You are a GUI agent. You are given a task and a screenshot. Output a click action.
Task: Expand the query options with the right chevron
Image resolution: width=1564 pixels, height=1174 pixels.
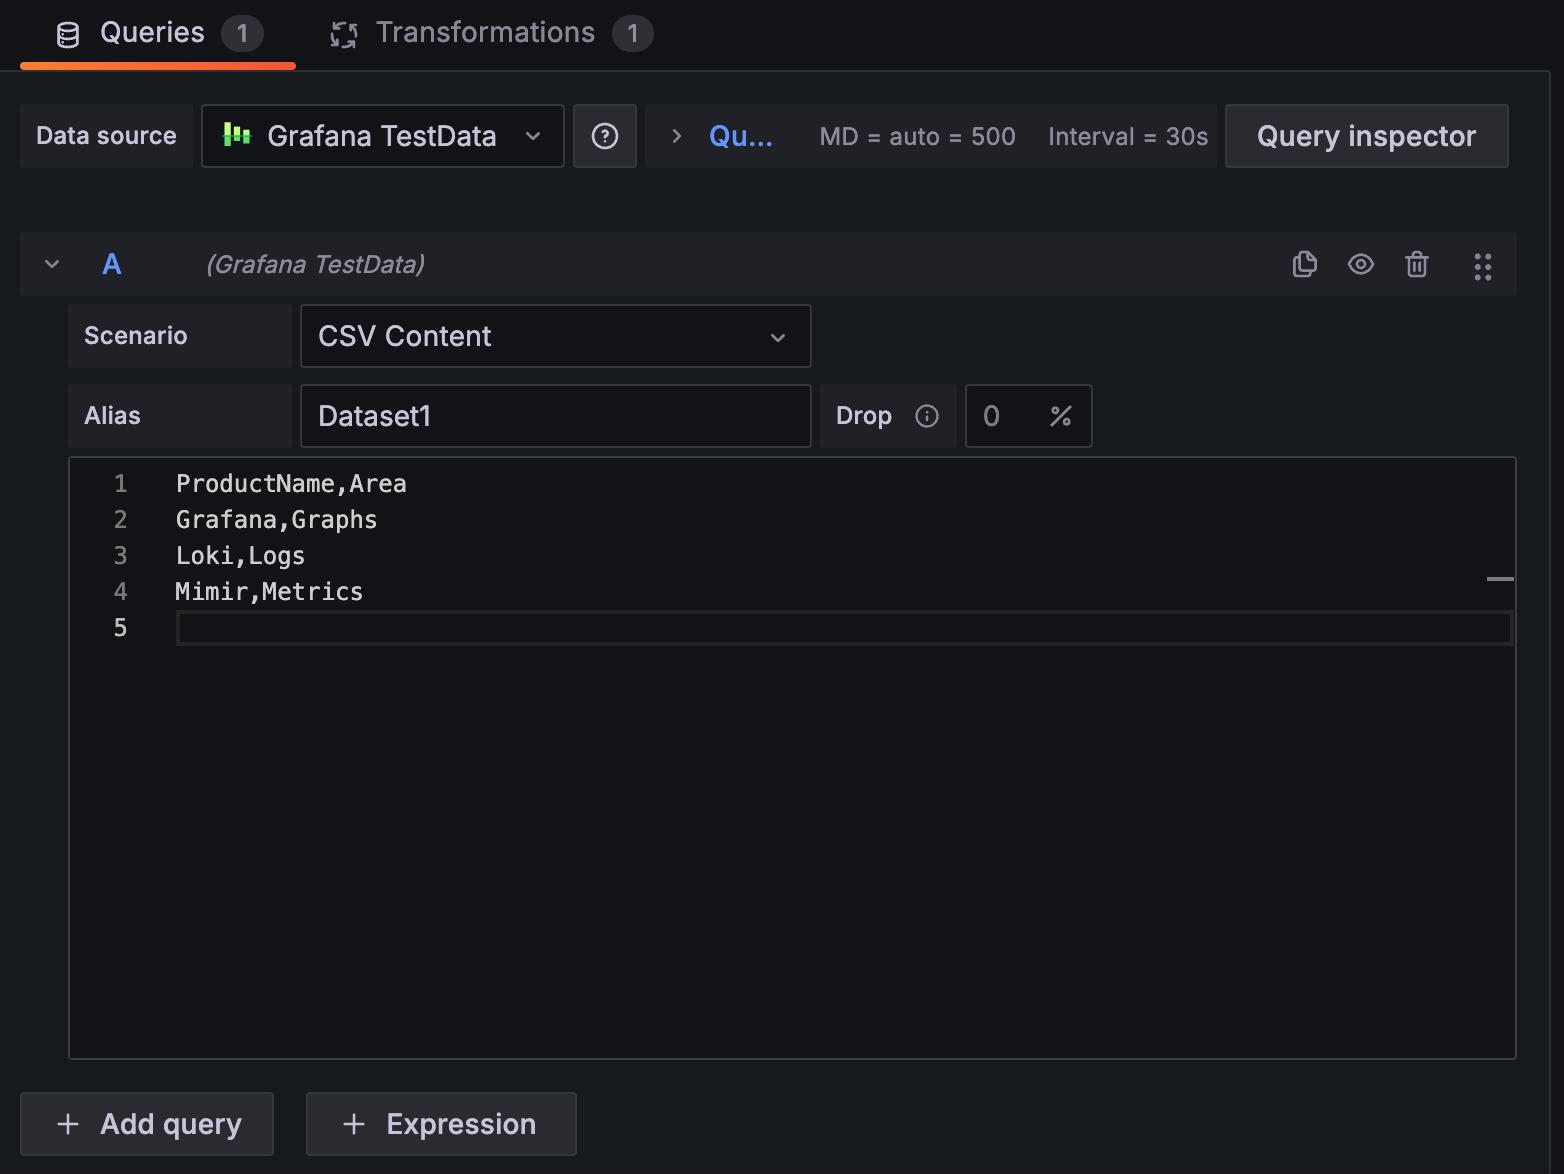[x=676, y=136]
